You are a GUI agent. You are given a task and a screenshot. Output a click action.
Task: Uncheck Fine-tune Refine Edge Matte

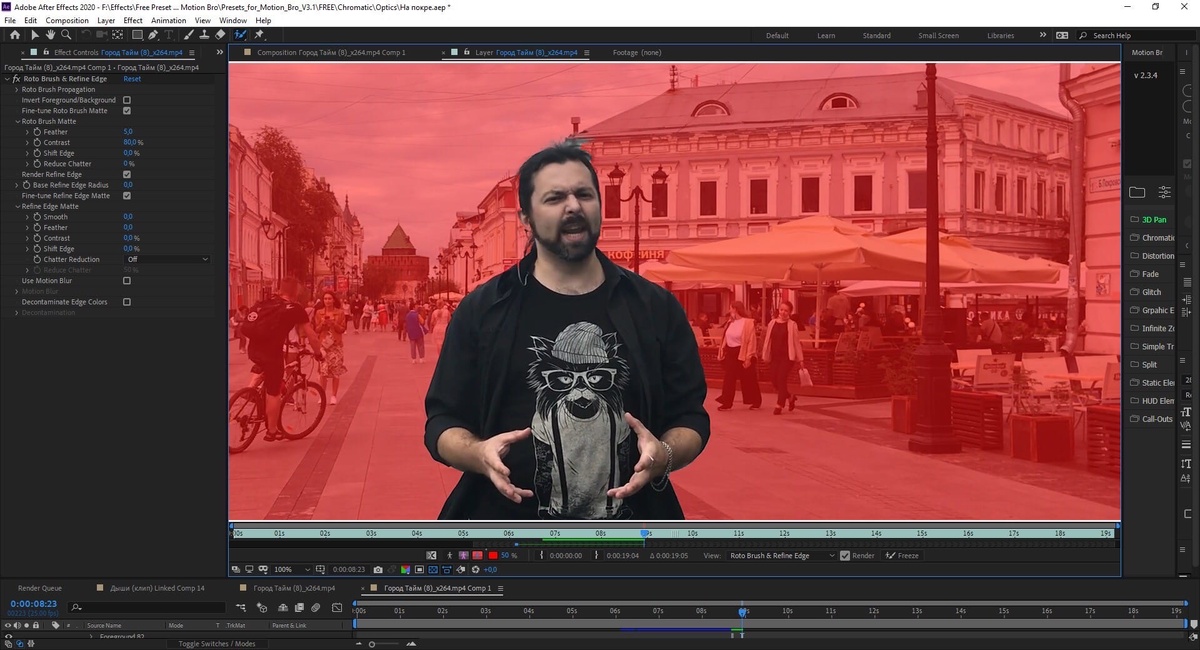coord(127,195)
